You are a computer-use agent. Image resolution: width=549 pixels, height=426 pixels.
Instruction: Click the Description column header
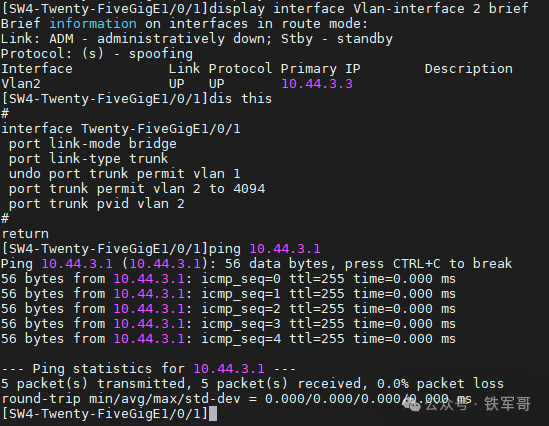pyautogui.click(x=468, y=69)
